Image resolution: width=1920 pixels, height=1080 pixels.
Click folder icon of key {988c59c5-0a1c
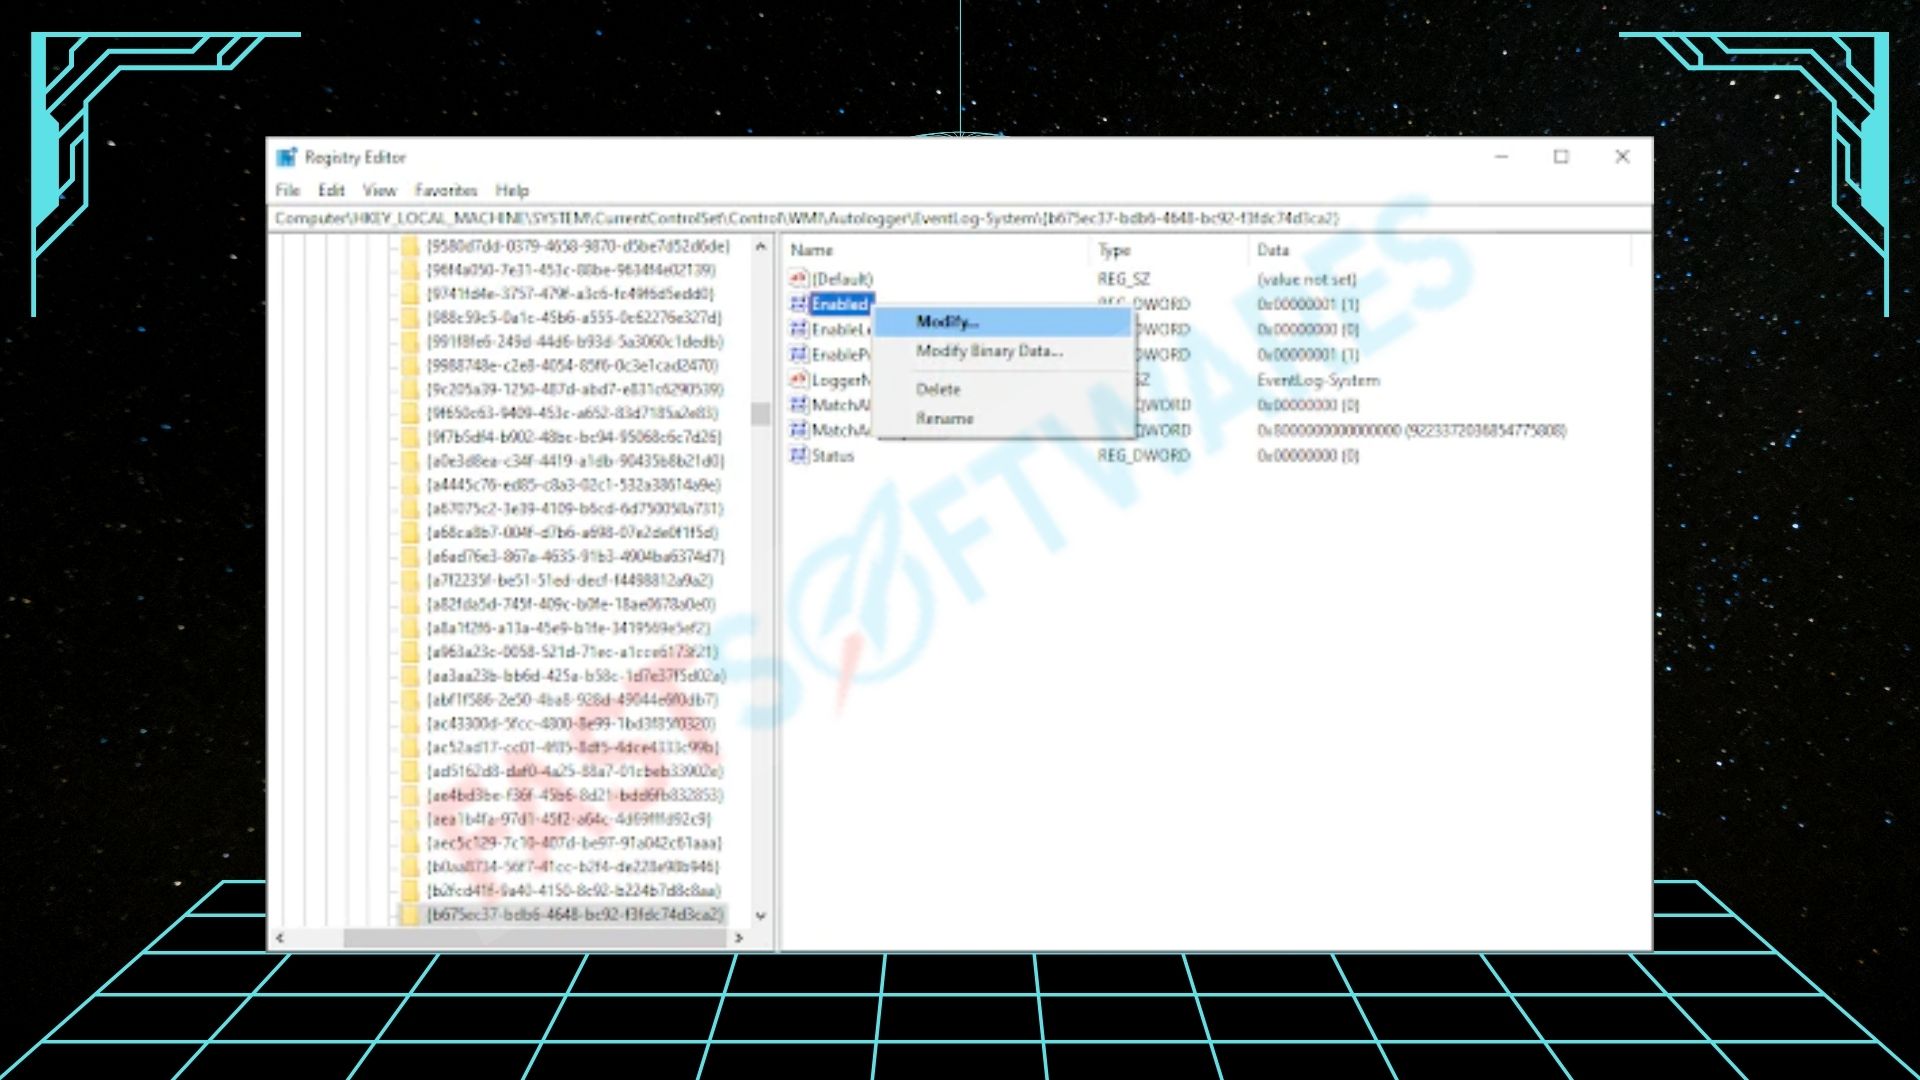[x=410, y=318]
